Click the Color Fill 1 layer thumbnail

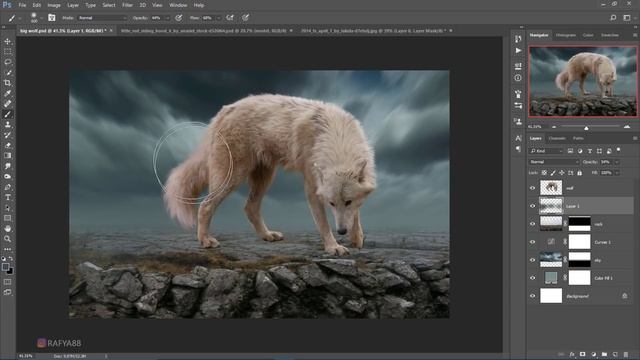click(x=551, y=278)
